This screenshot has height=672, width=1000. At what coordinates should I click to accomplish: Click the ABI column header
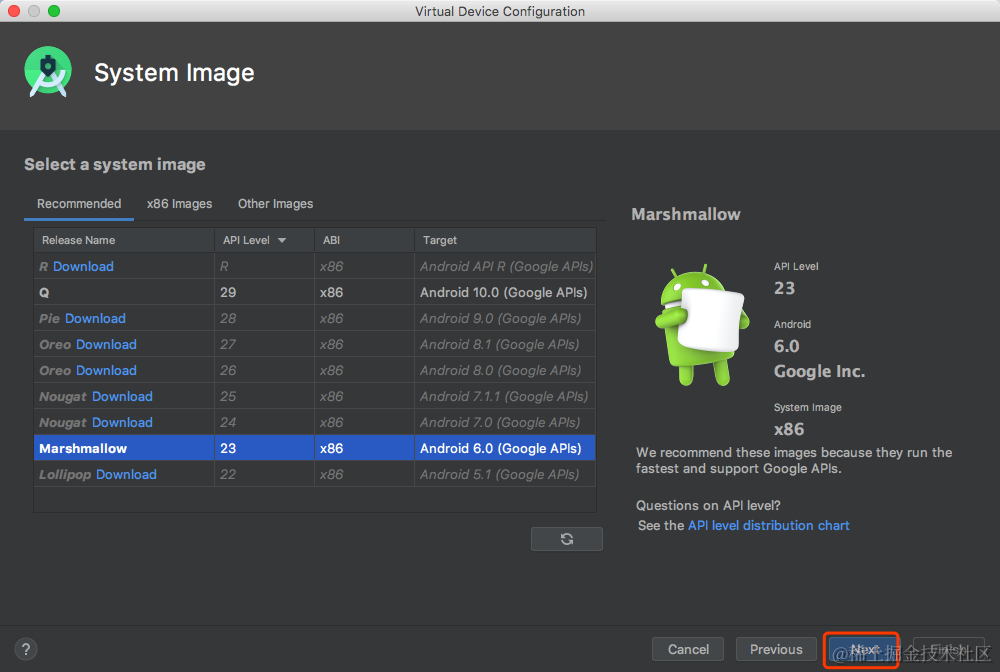click(364, 240)
